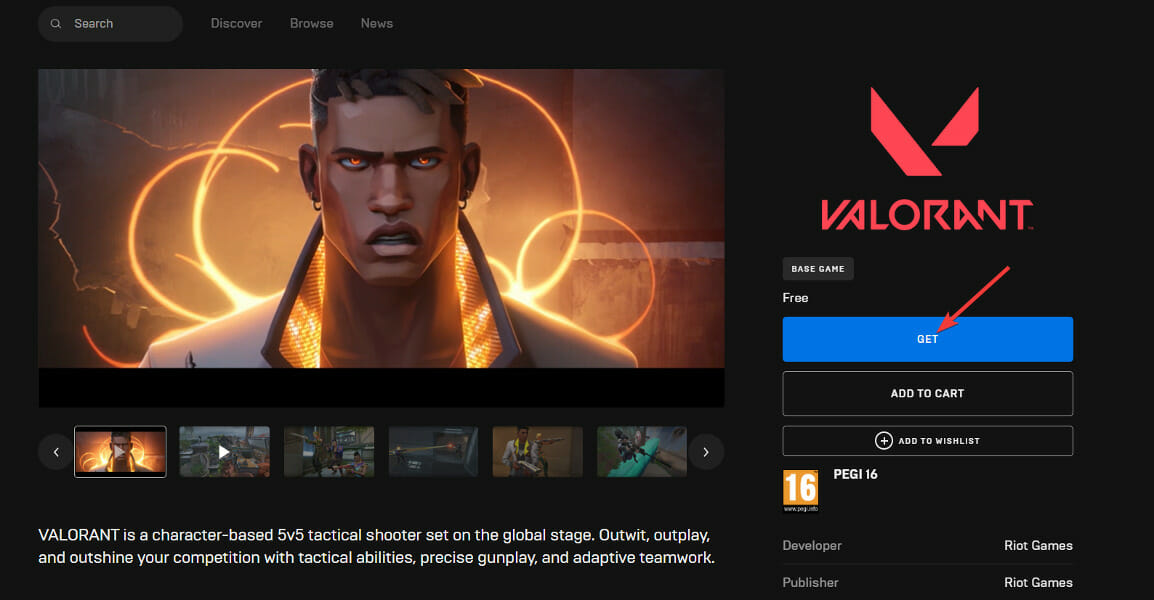Toggle Add to Wishlist for VALORANT

tap(927, 441)
